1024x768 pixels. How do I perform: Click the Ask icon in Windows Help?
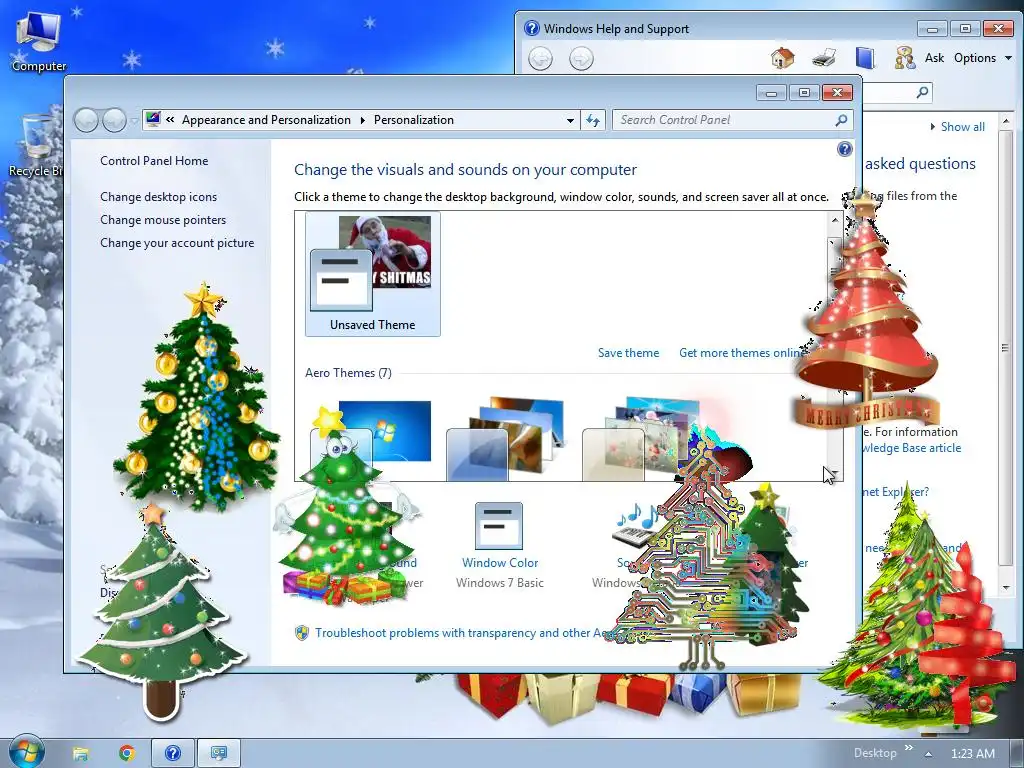pyautogui.click(x=904, y=58)
